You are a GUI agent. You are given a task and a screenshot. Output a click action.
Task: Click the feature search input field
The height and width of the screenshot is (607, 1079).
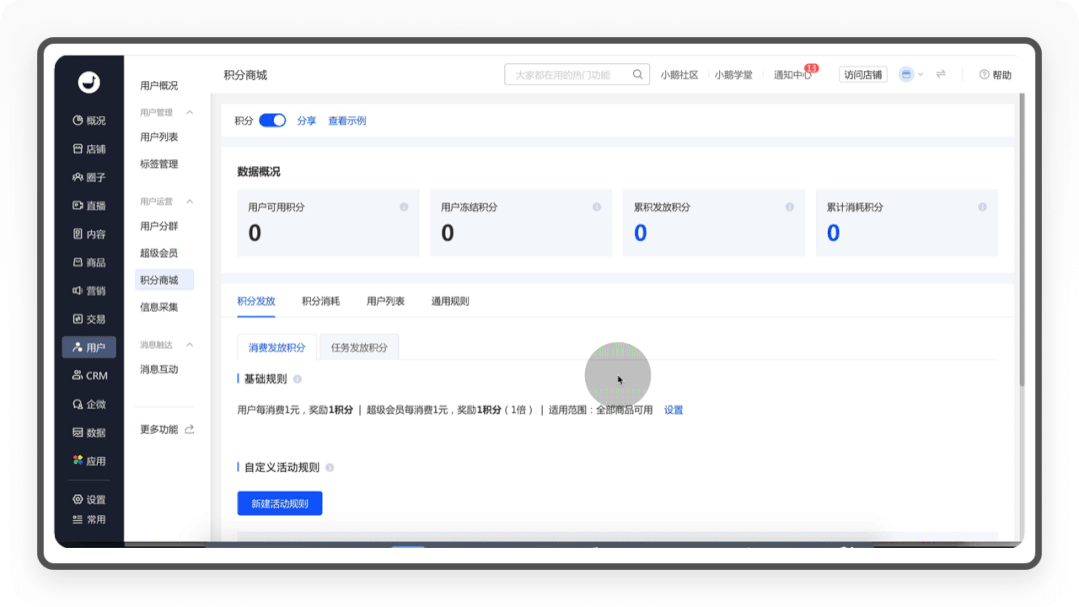pyautogui.click(x=577, y=74)
